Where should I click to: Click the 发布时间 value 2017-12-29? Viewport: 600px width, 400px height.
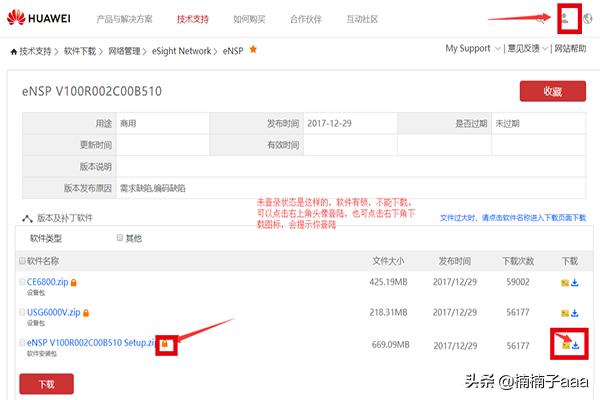(329, 123)
